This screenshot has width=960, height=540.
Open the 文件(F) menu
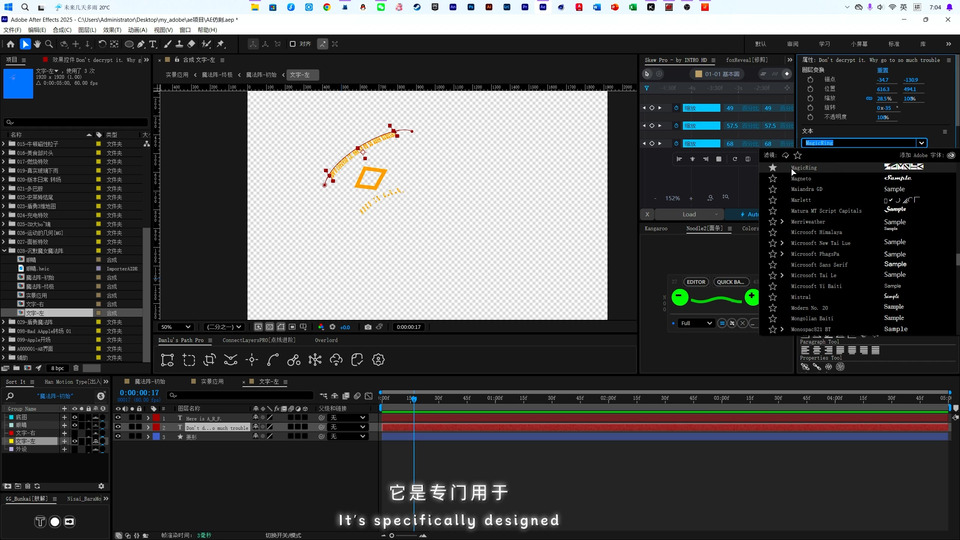point(12,30)
